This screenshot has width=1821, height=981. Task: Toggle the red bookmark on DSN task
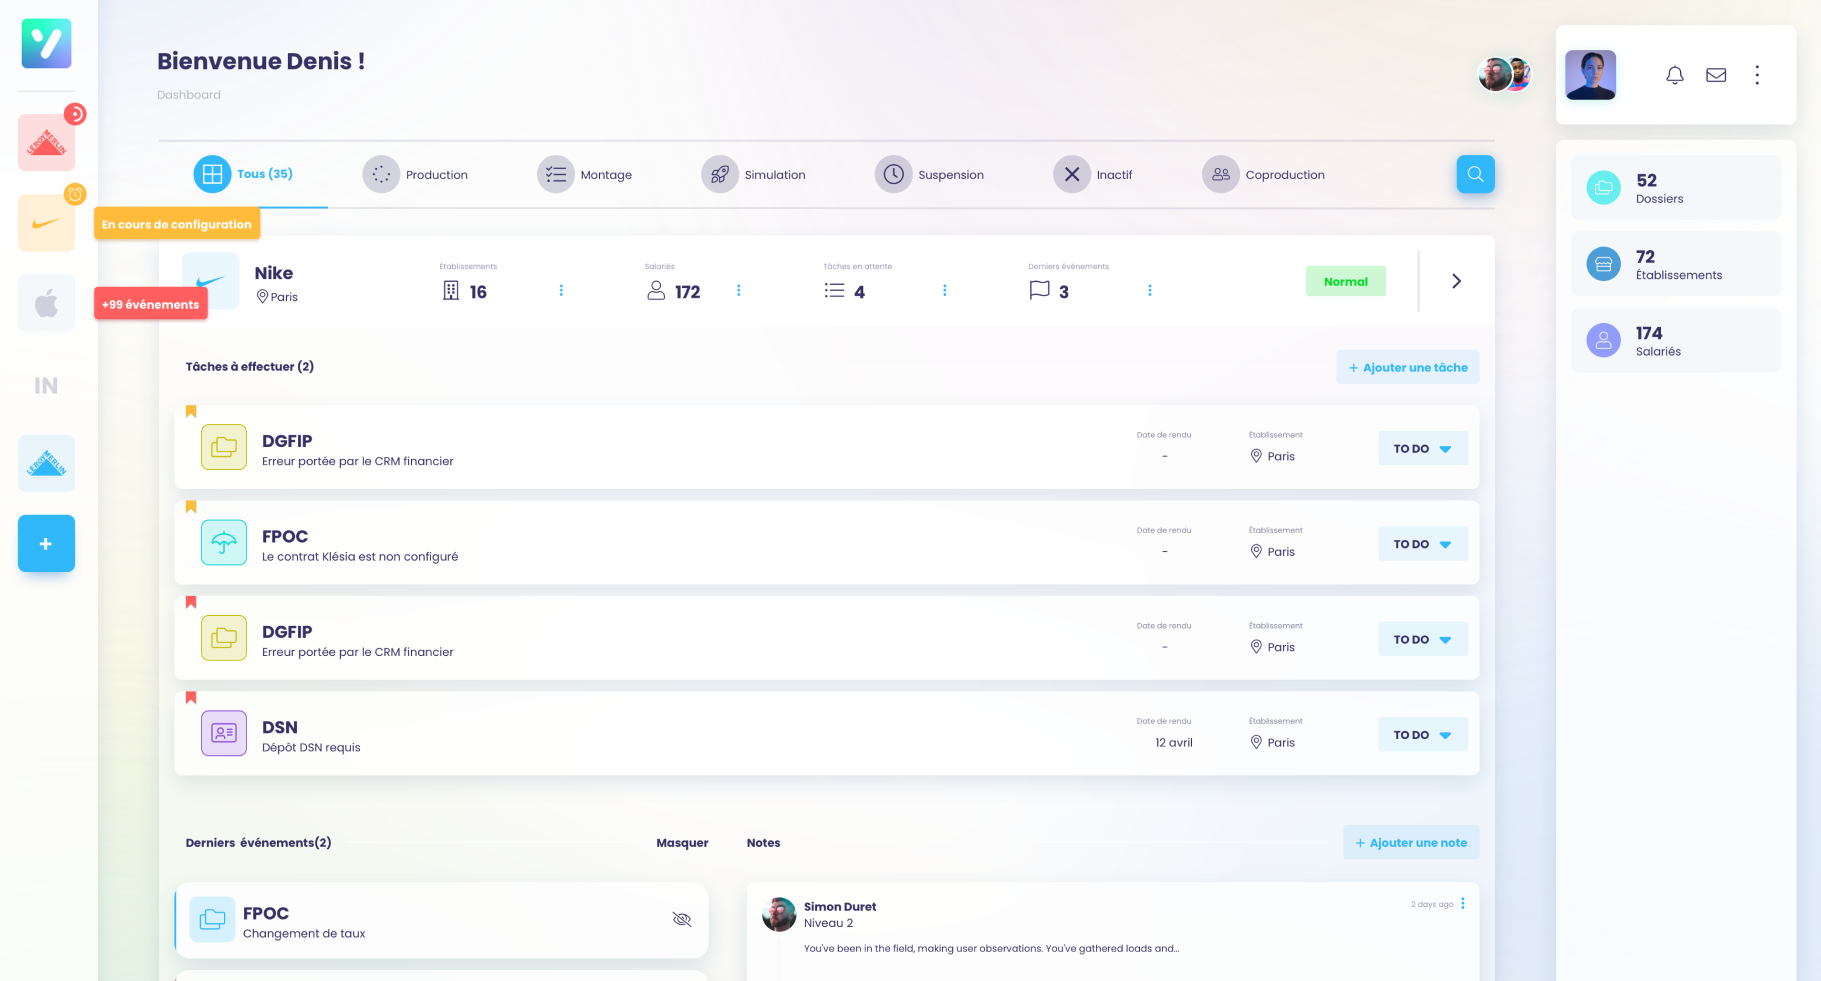coord(191,698)
